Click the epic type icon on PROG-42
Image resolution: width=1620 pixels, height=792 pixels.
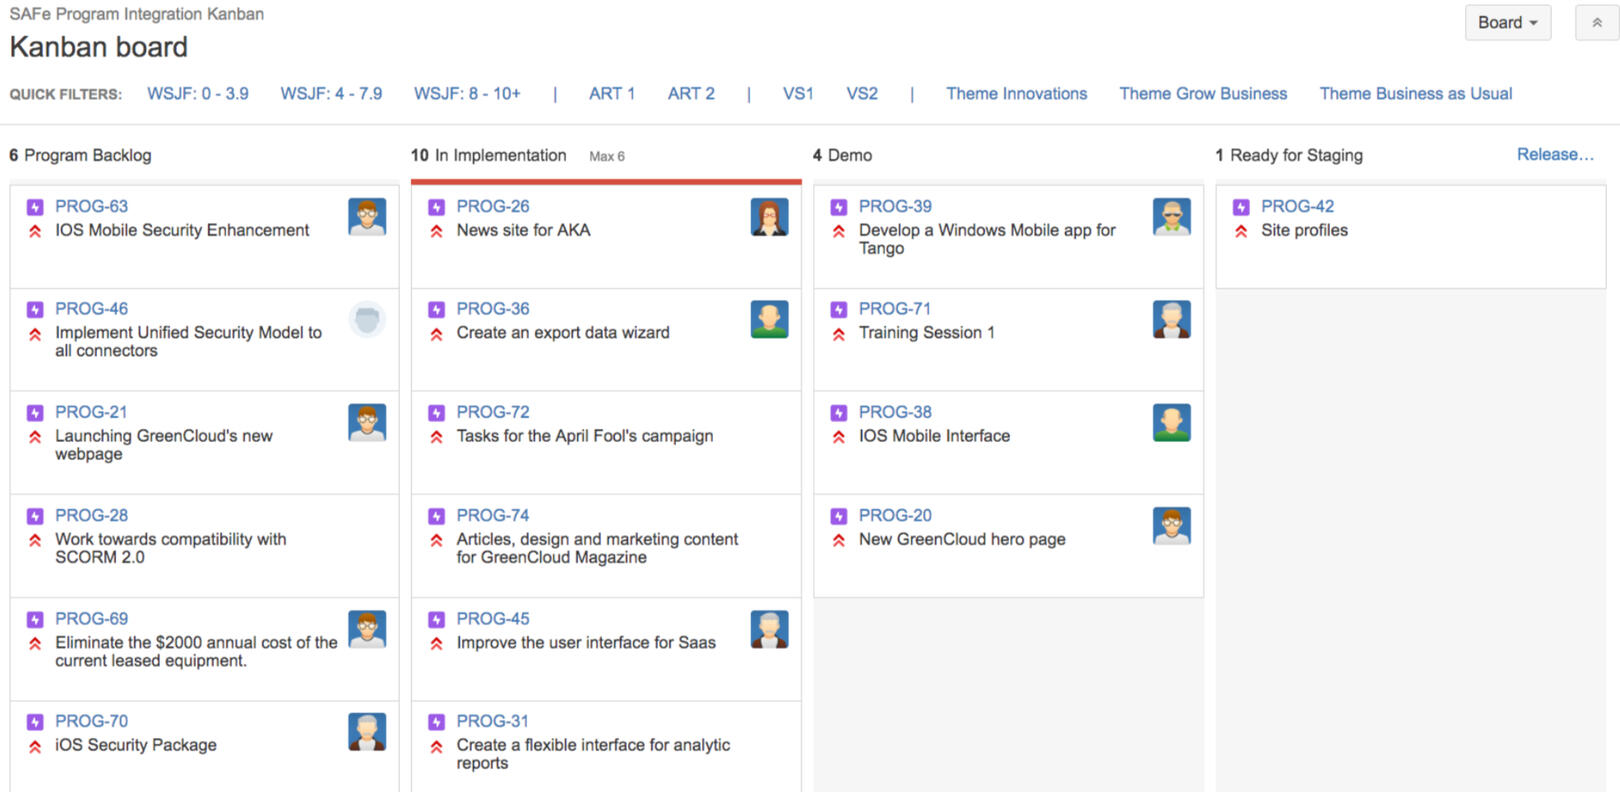click(x=1241, y=207)
